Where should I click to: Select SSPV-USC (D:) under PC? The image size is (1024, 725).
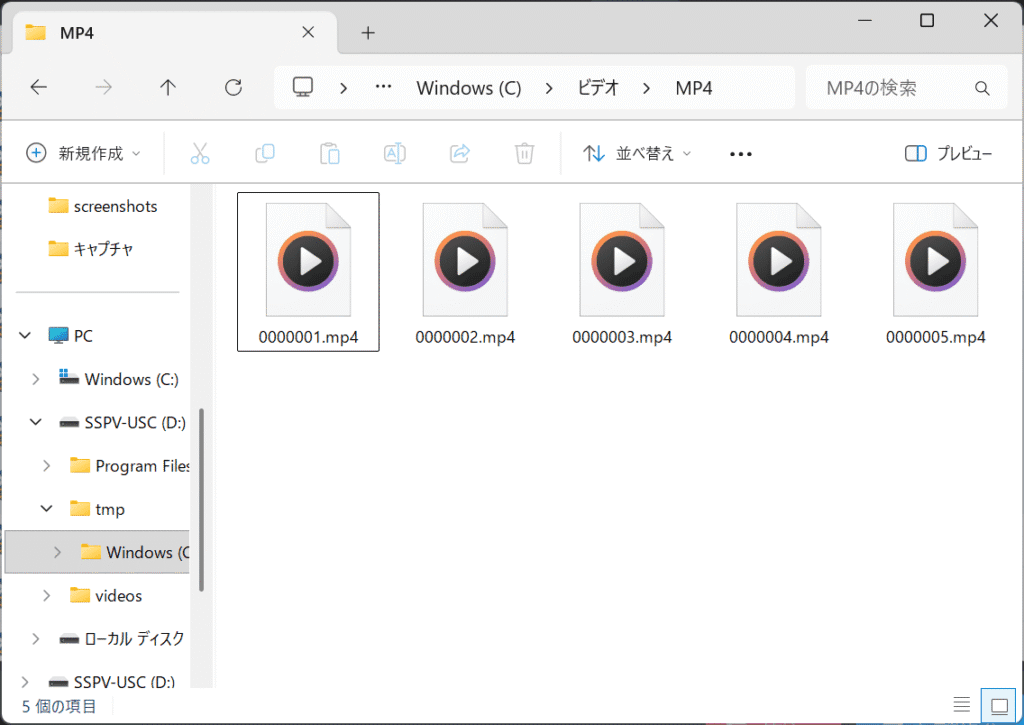[x=122, y=423]
